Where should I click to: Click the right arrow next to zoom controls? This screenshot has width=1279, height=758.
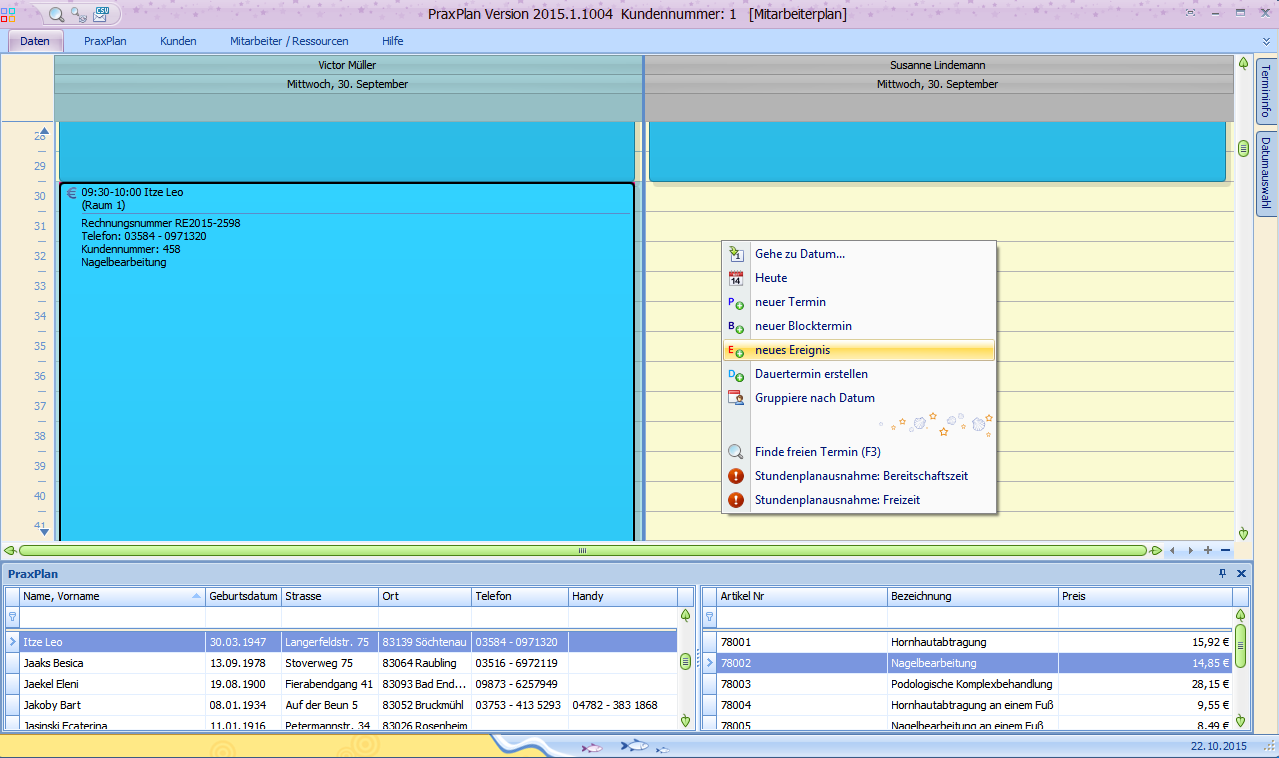[1190, 550]
